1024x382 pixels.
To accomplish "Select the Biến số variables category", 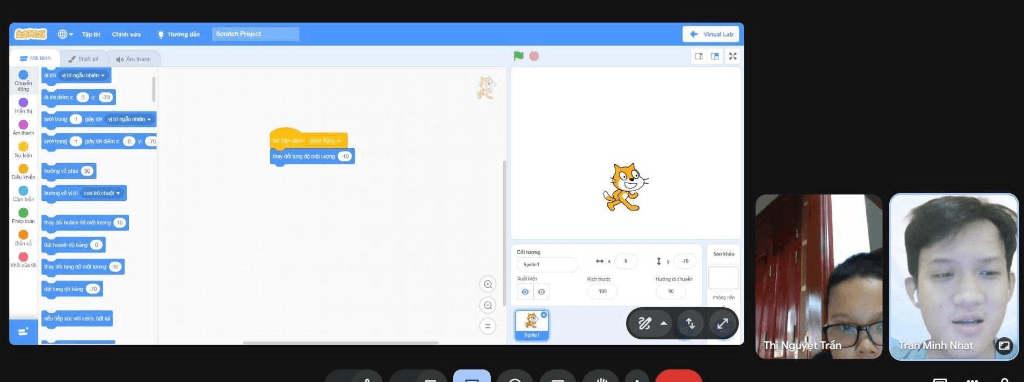I will [24, 238].
